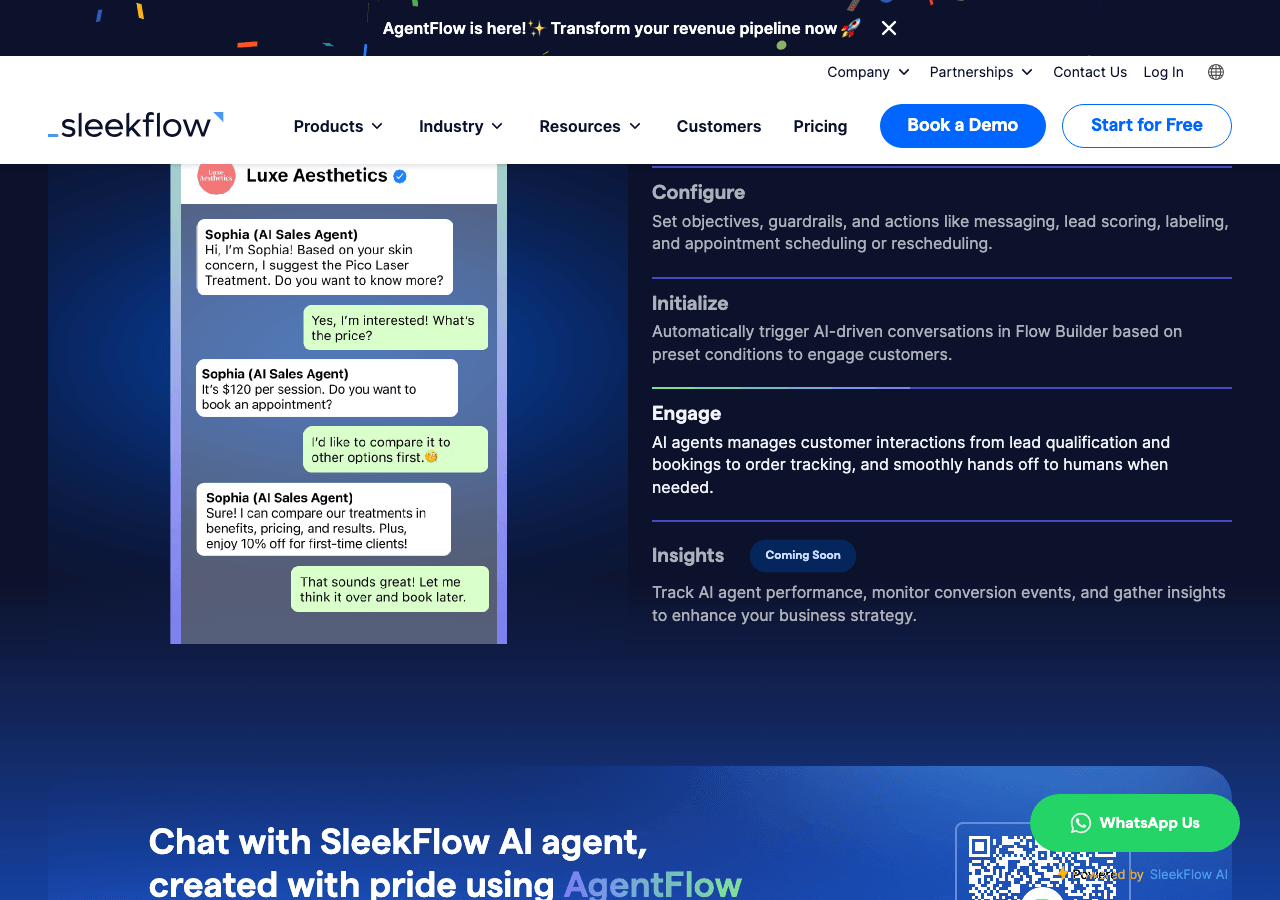1280x900 pixels.
Task: Click the SleekFlow logo
Action: tap(136, 125)
